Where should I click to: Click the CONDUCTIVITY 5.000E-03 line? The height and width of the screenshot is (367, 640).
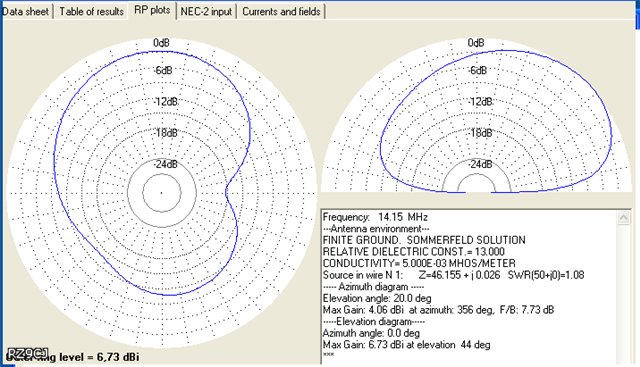pyautogui.click(x=419, y=263)
